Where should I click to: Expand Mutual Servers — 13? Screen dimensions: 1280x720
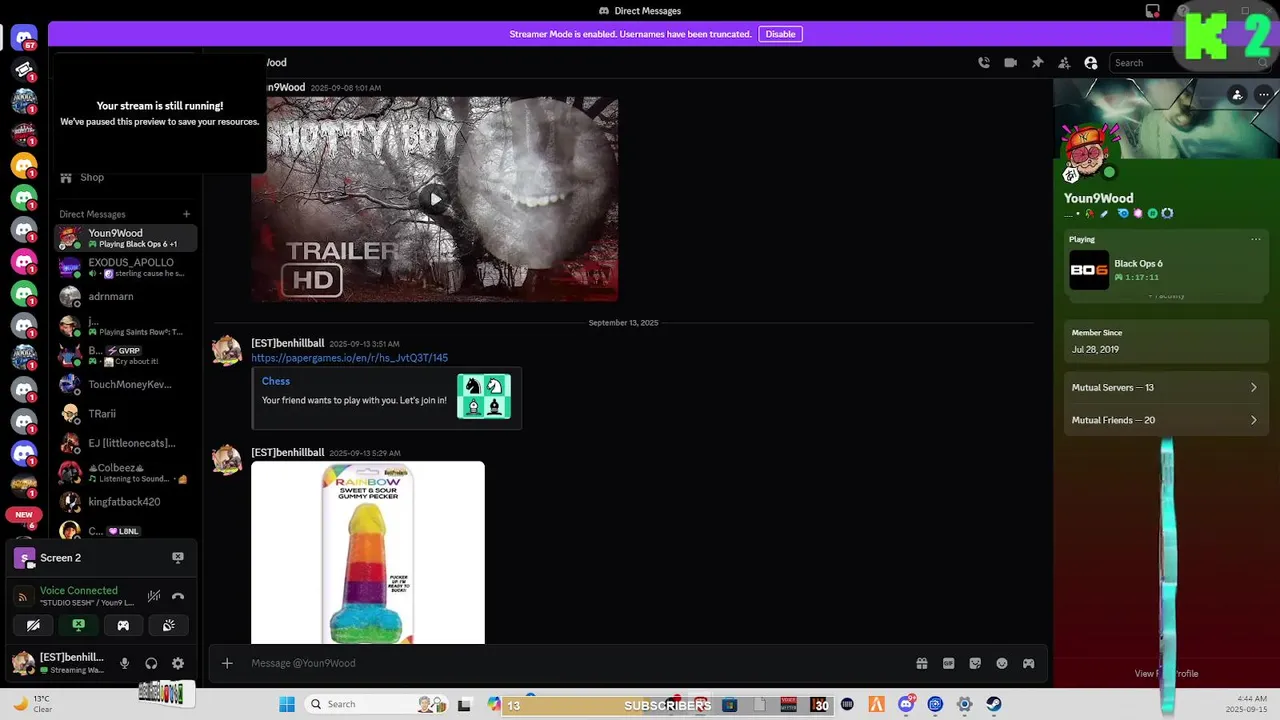1164,387
